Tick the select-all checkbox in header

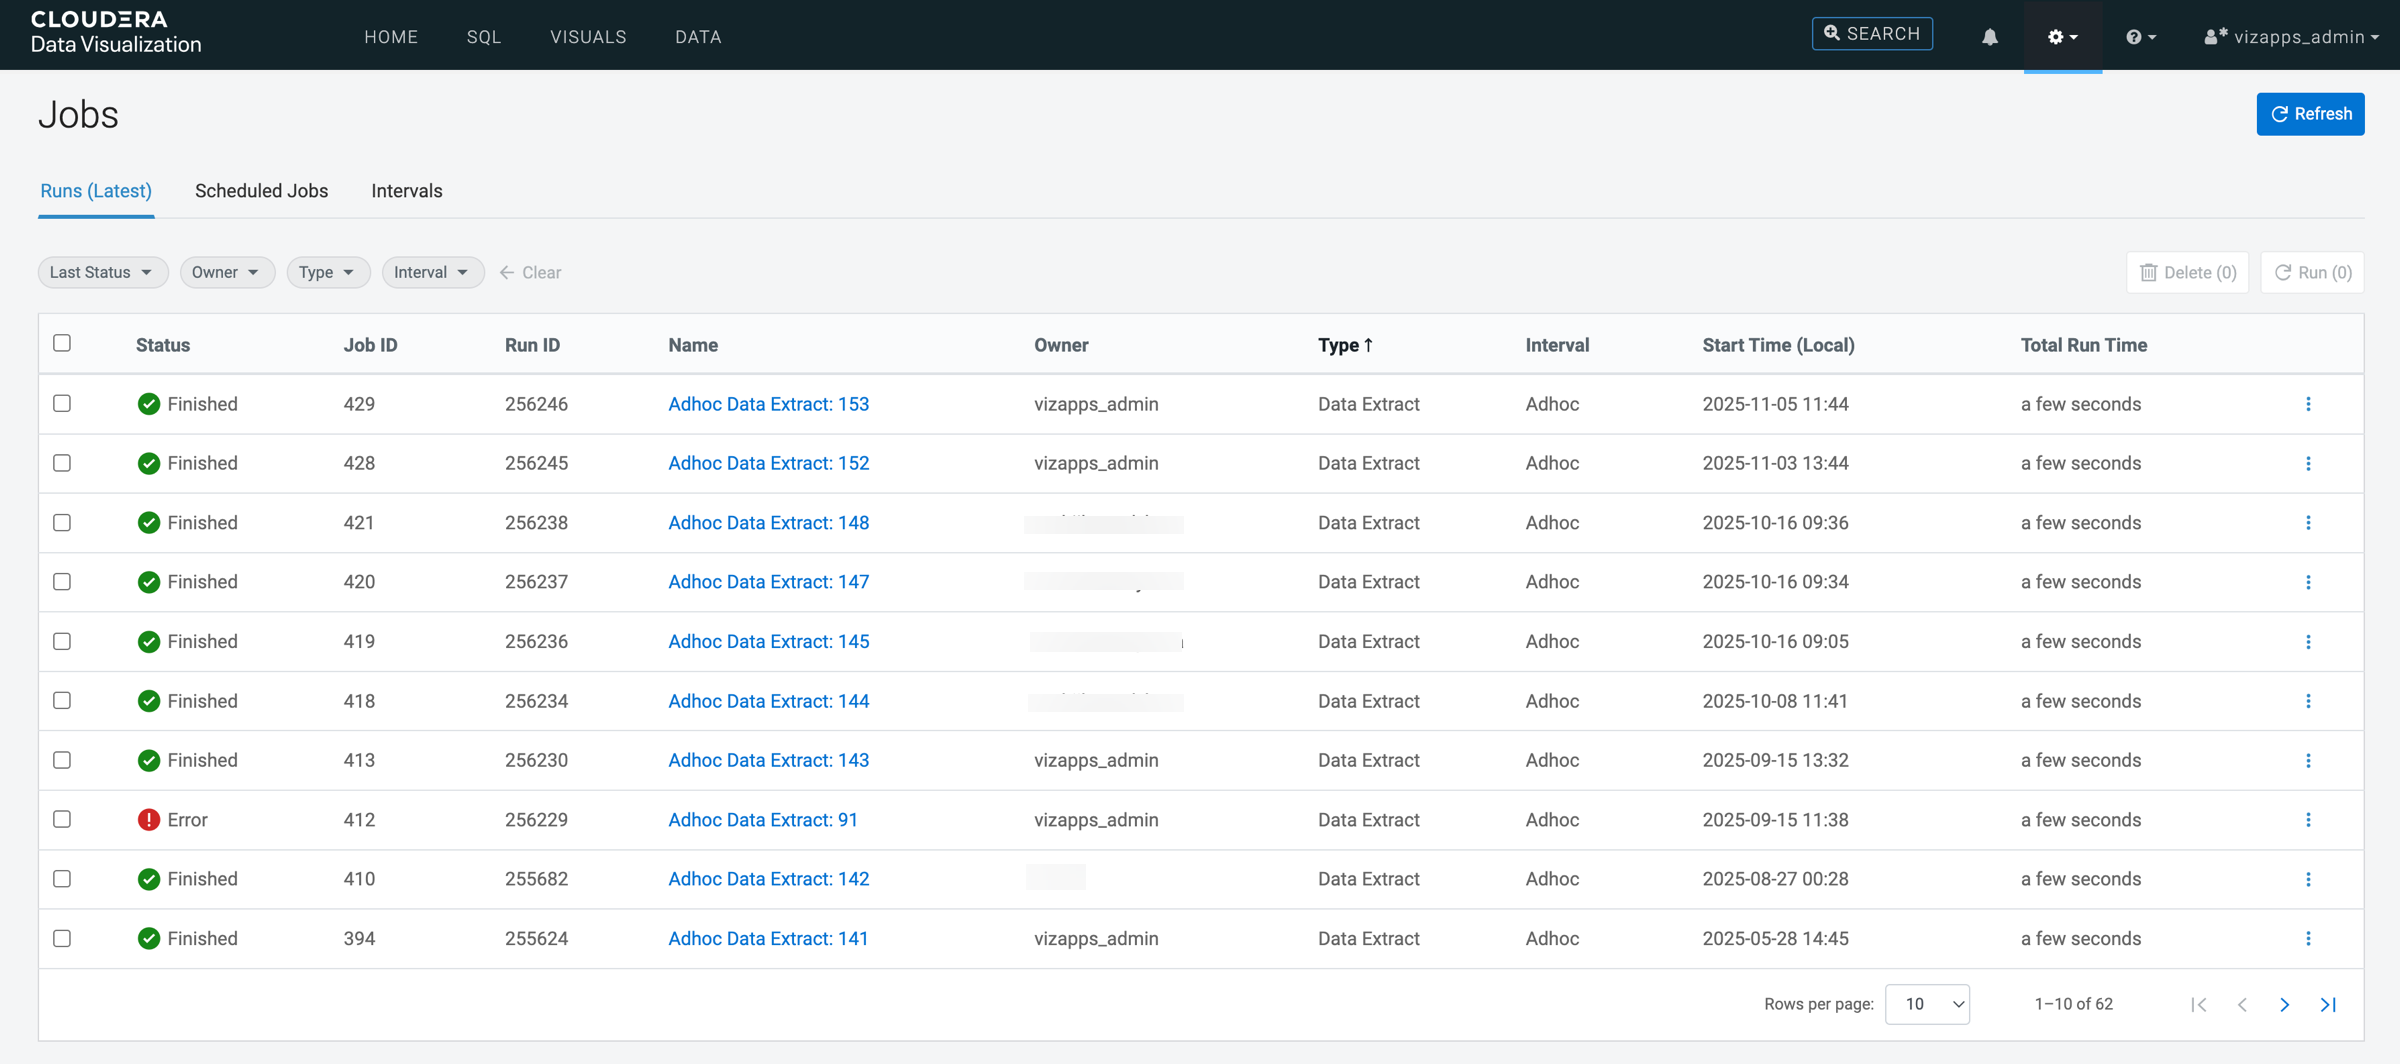pos(62,343)
